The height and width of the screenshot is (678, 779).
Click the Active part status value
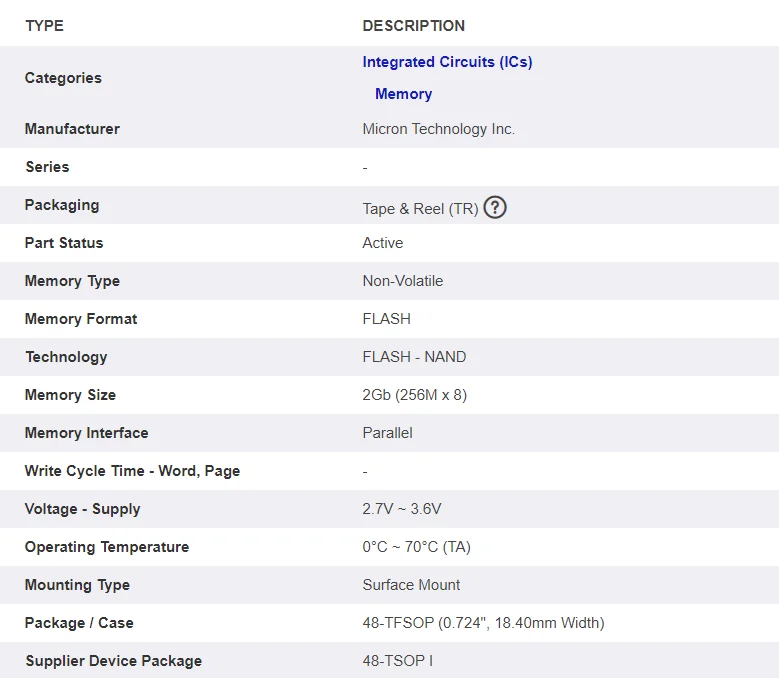pyautogui.click(x=382, y=243)
